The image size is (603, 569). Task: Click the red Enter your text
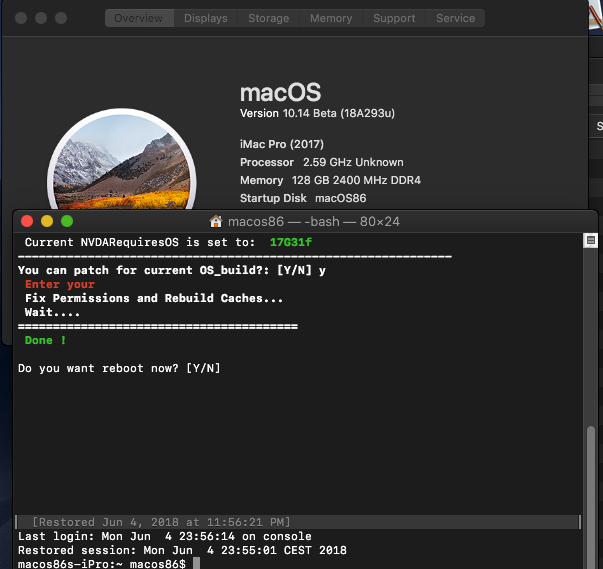click(x=60, y=284)
